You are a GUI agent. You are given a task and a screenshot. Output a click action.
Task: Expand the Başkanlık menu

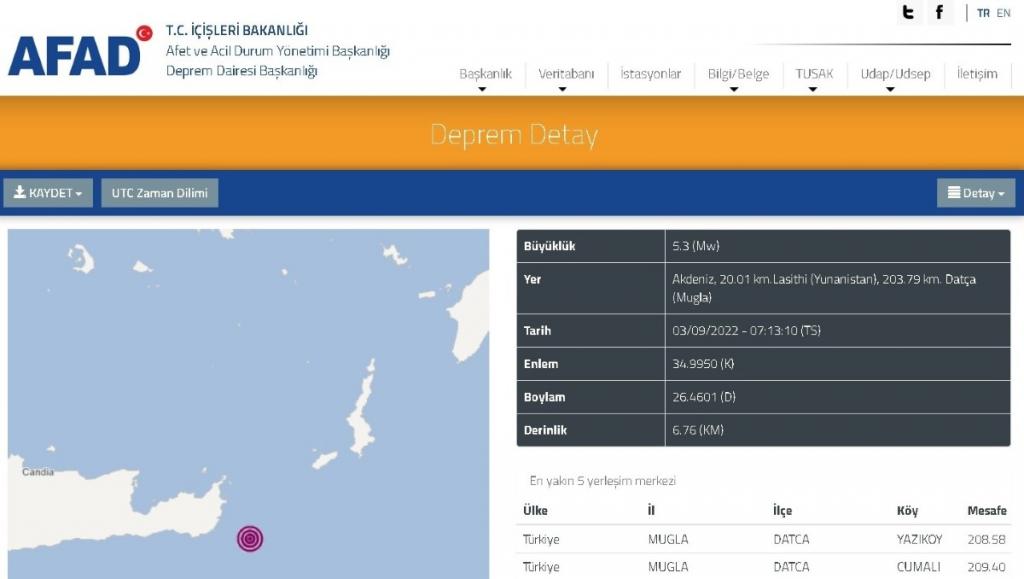tap(485, 74)
